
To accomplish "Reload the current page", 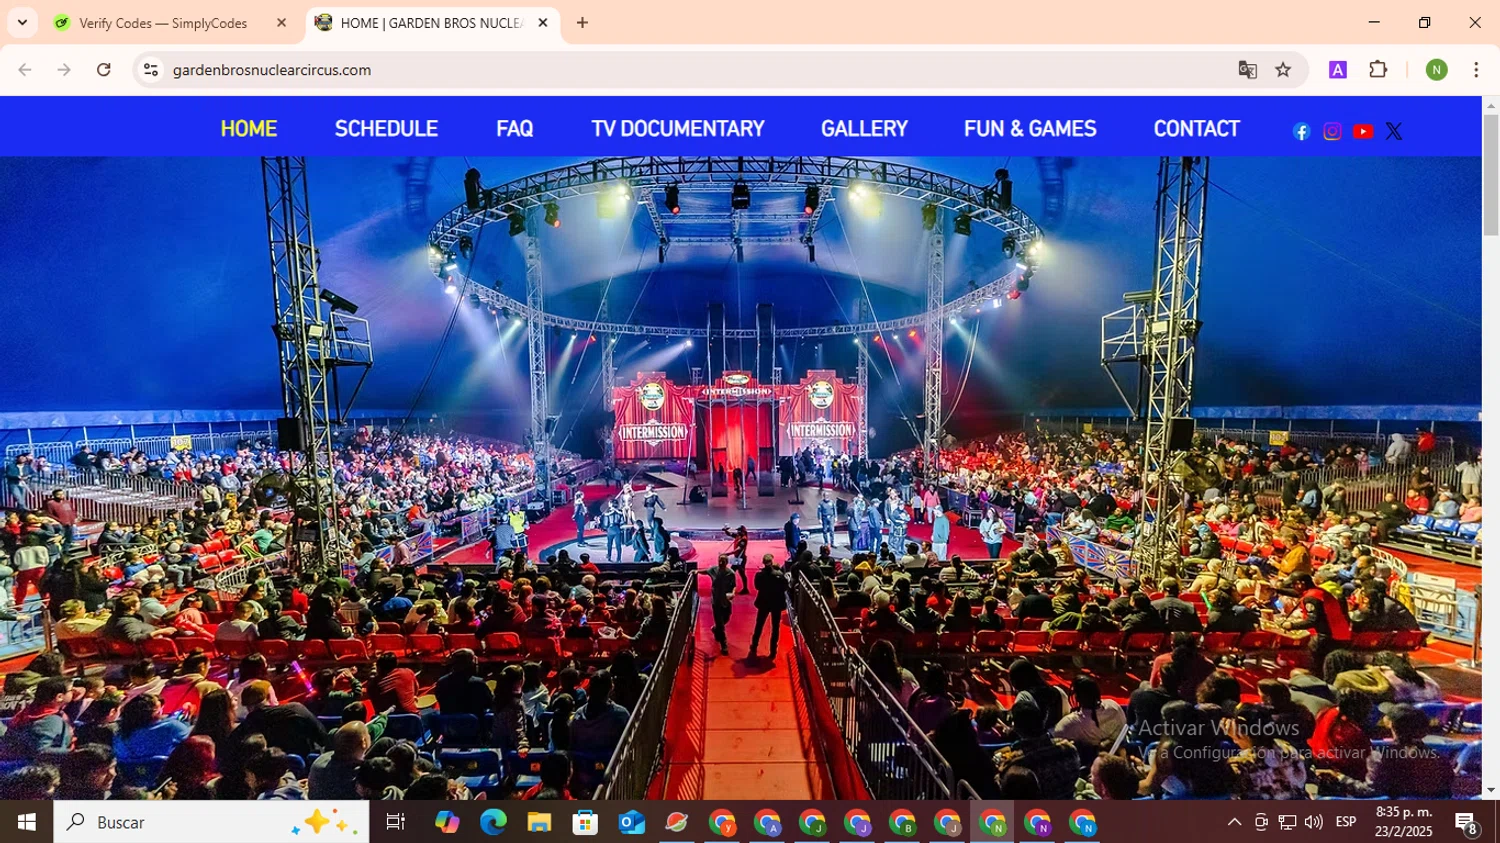I will (x=104, y=70).
